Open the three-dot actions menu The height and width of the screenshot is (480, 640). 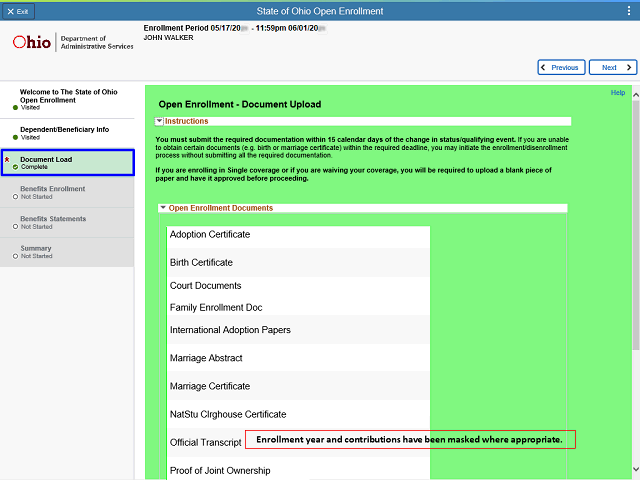point(629,11)
